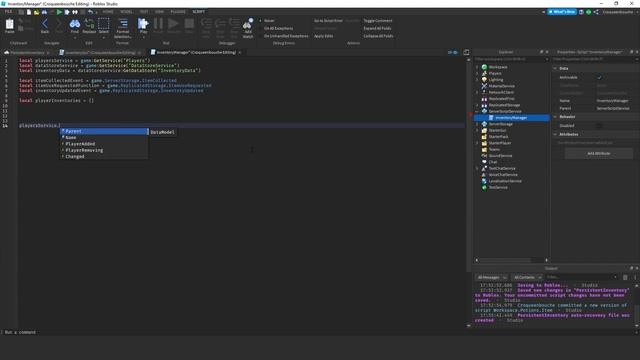Click the Back navigation arrow
640x360 pixels.
[x=45, y=25]
